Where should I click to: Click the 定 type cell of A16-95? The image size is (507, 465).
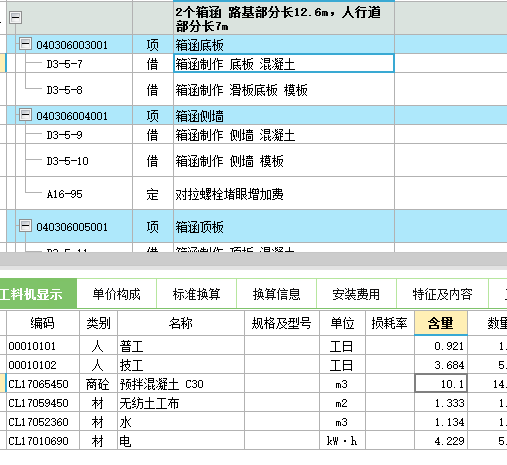[153, 193]
